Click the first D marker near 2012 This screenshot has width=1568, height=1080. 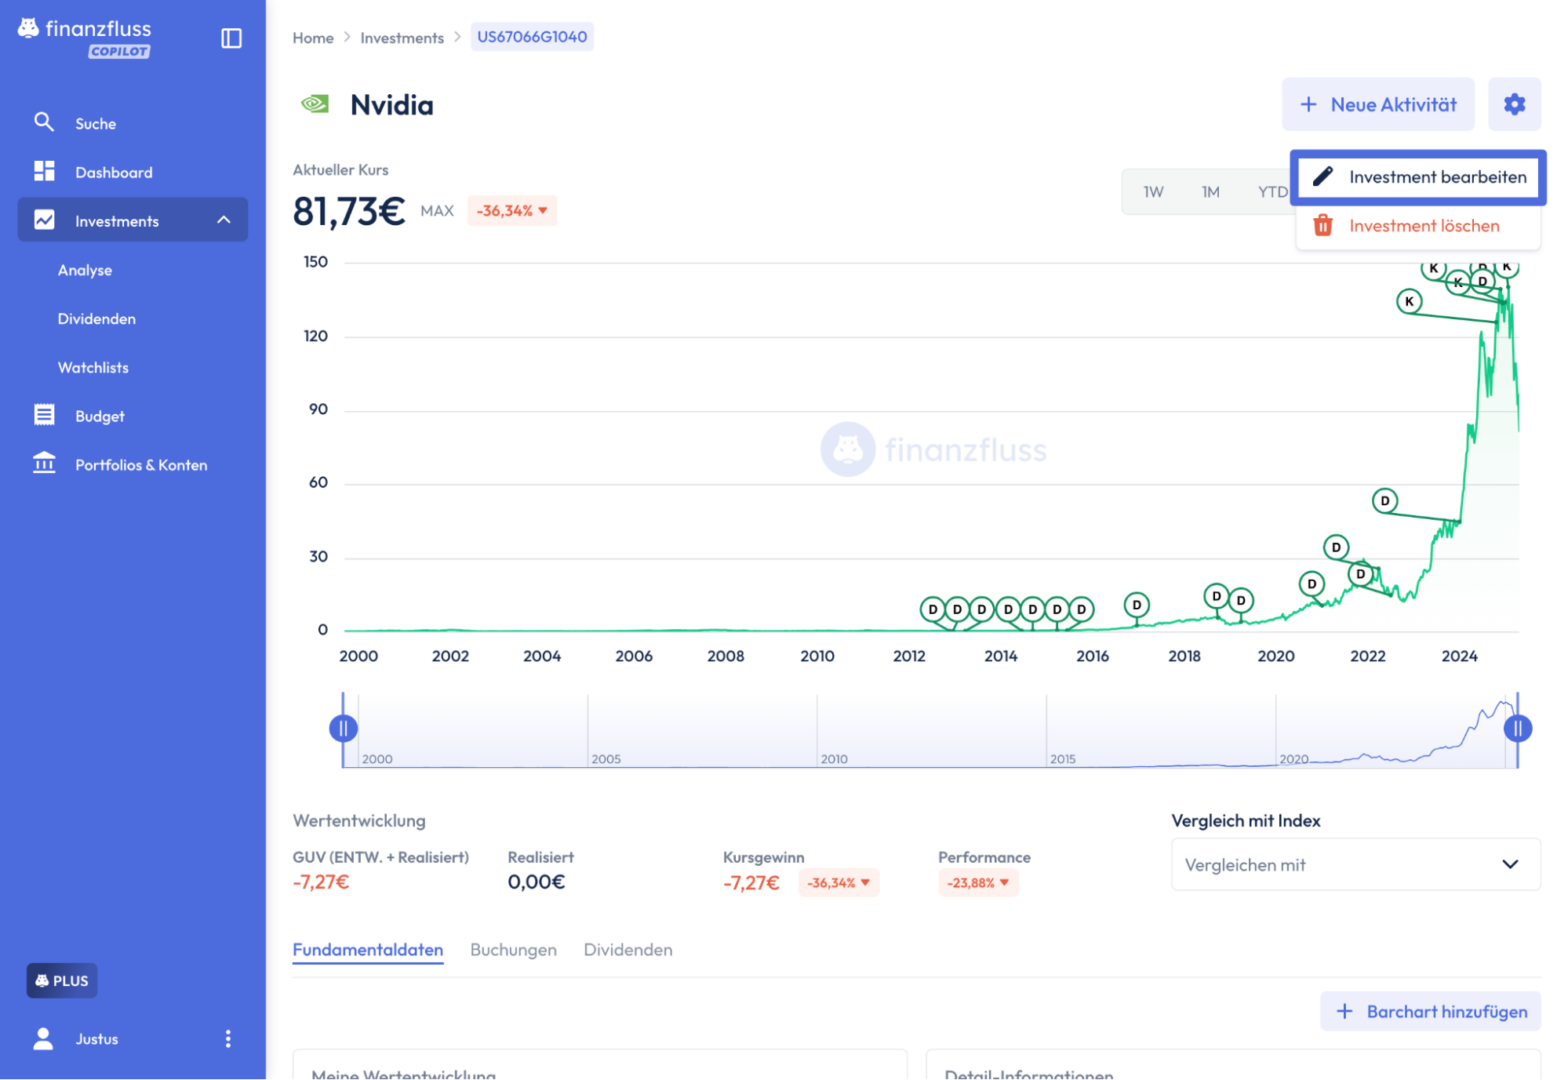[933, 609]
